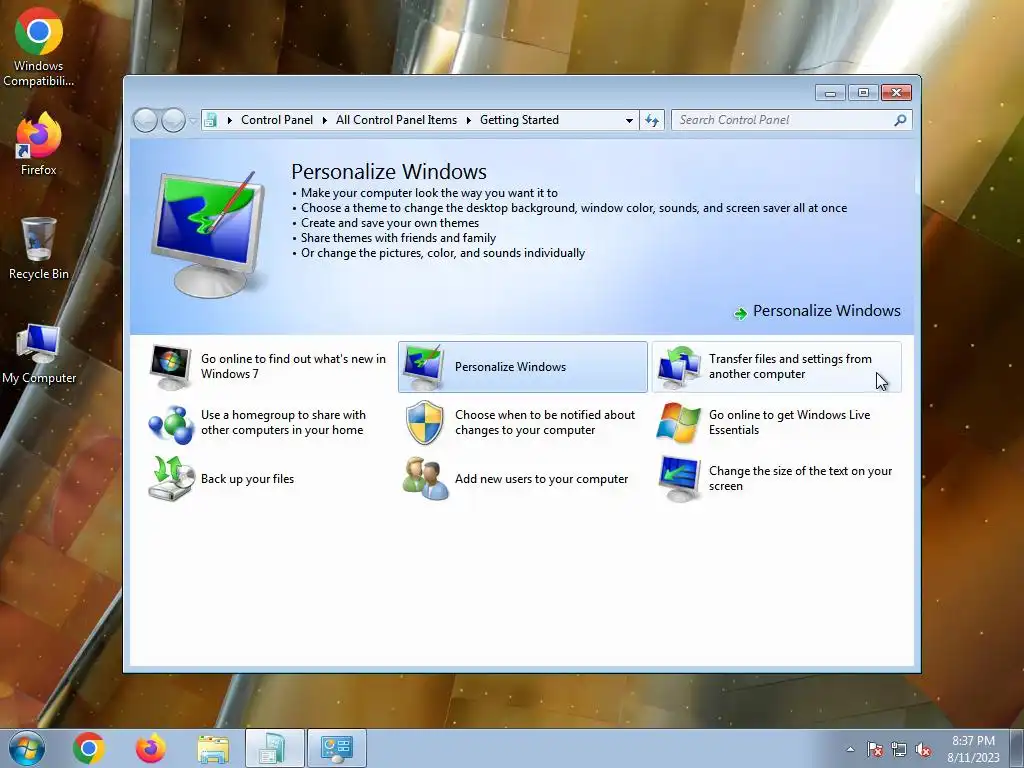The image size is (1024, 768).
Task: Click the text size monitor icon
Action: click(679, 479)
